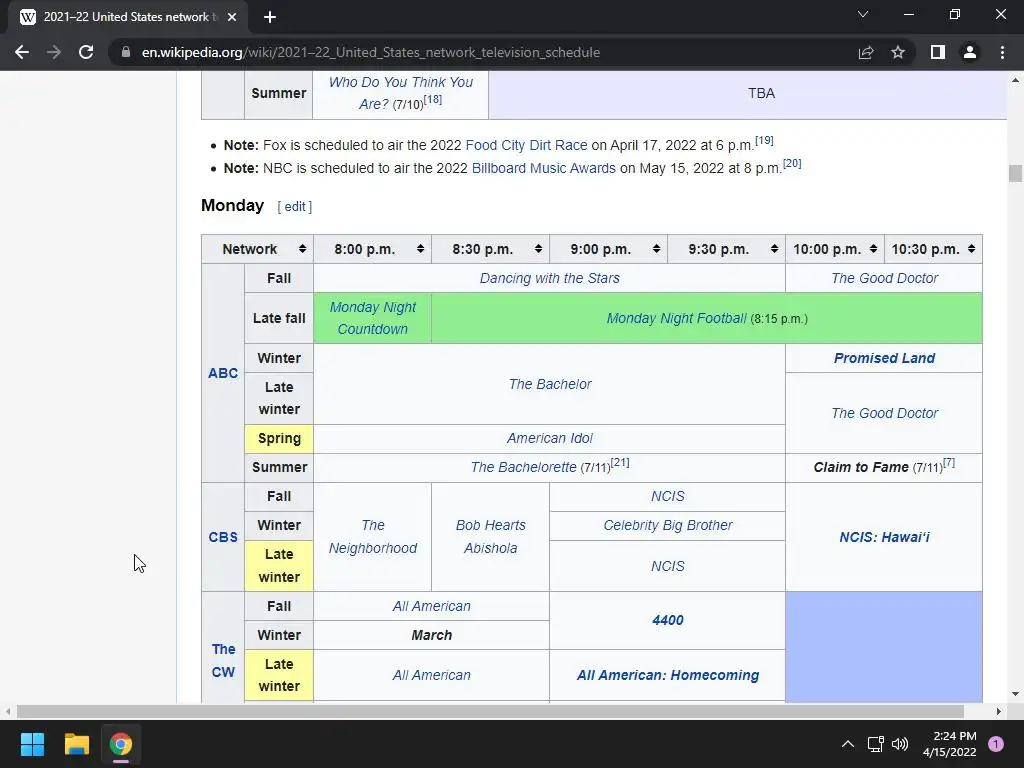The width and height of the screenshot is (1024, 768).
Task: Open citation [21] beside The Bachelorette
Action: 620,462
